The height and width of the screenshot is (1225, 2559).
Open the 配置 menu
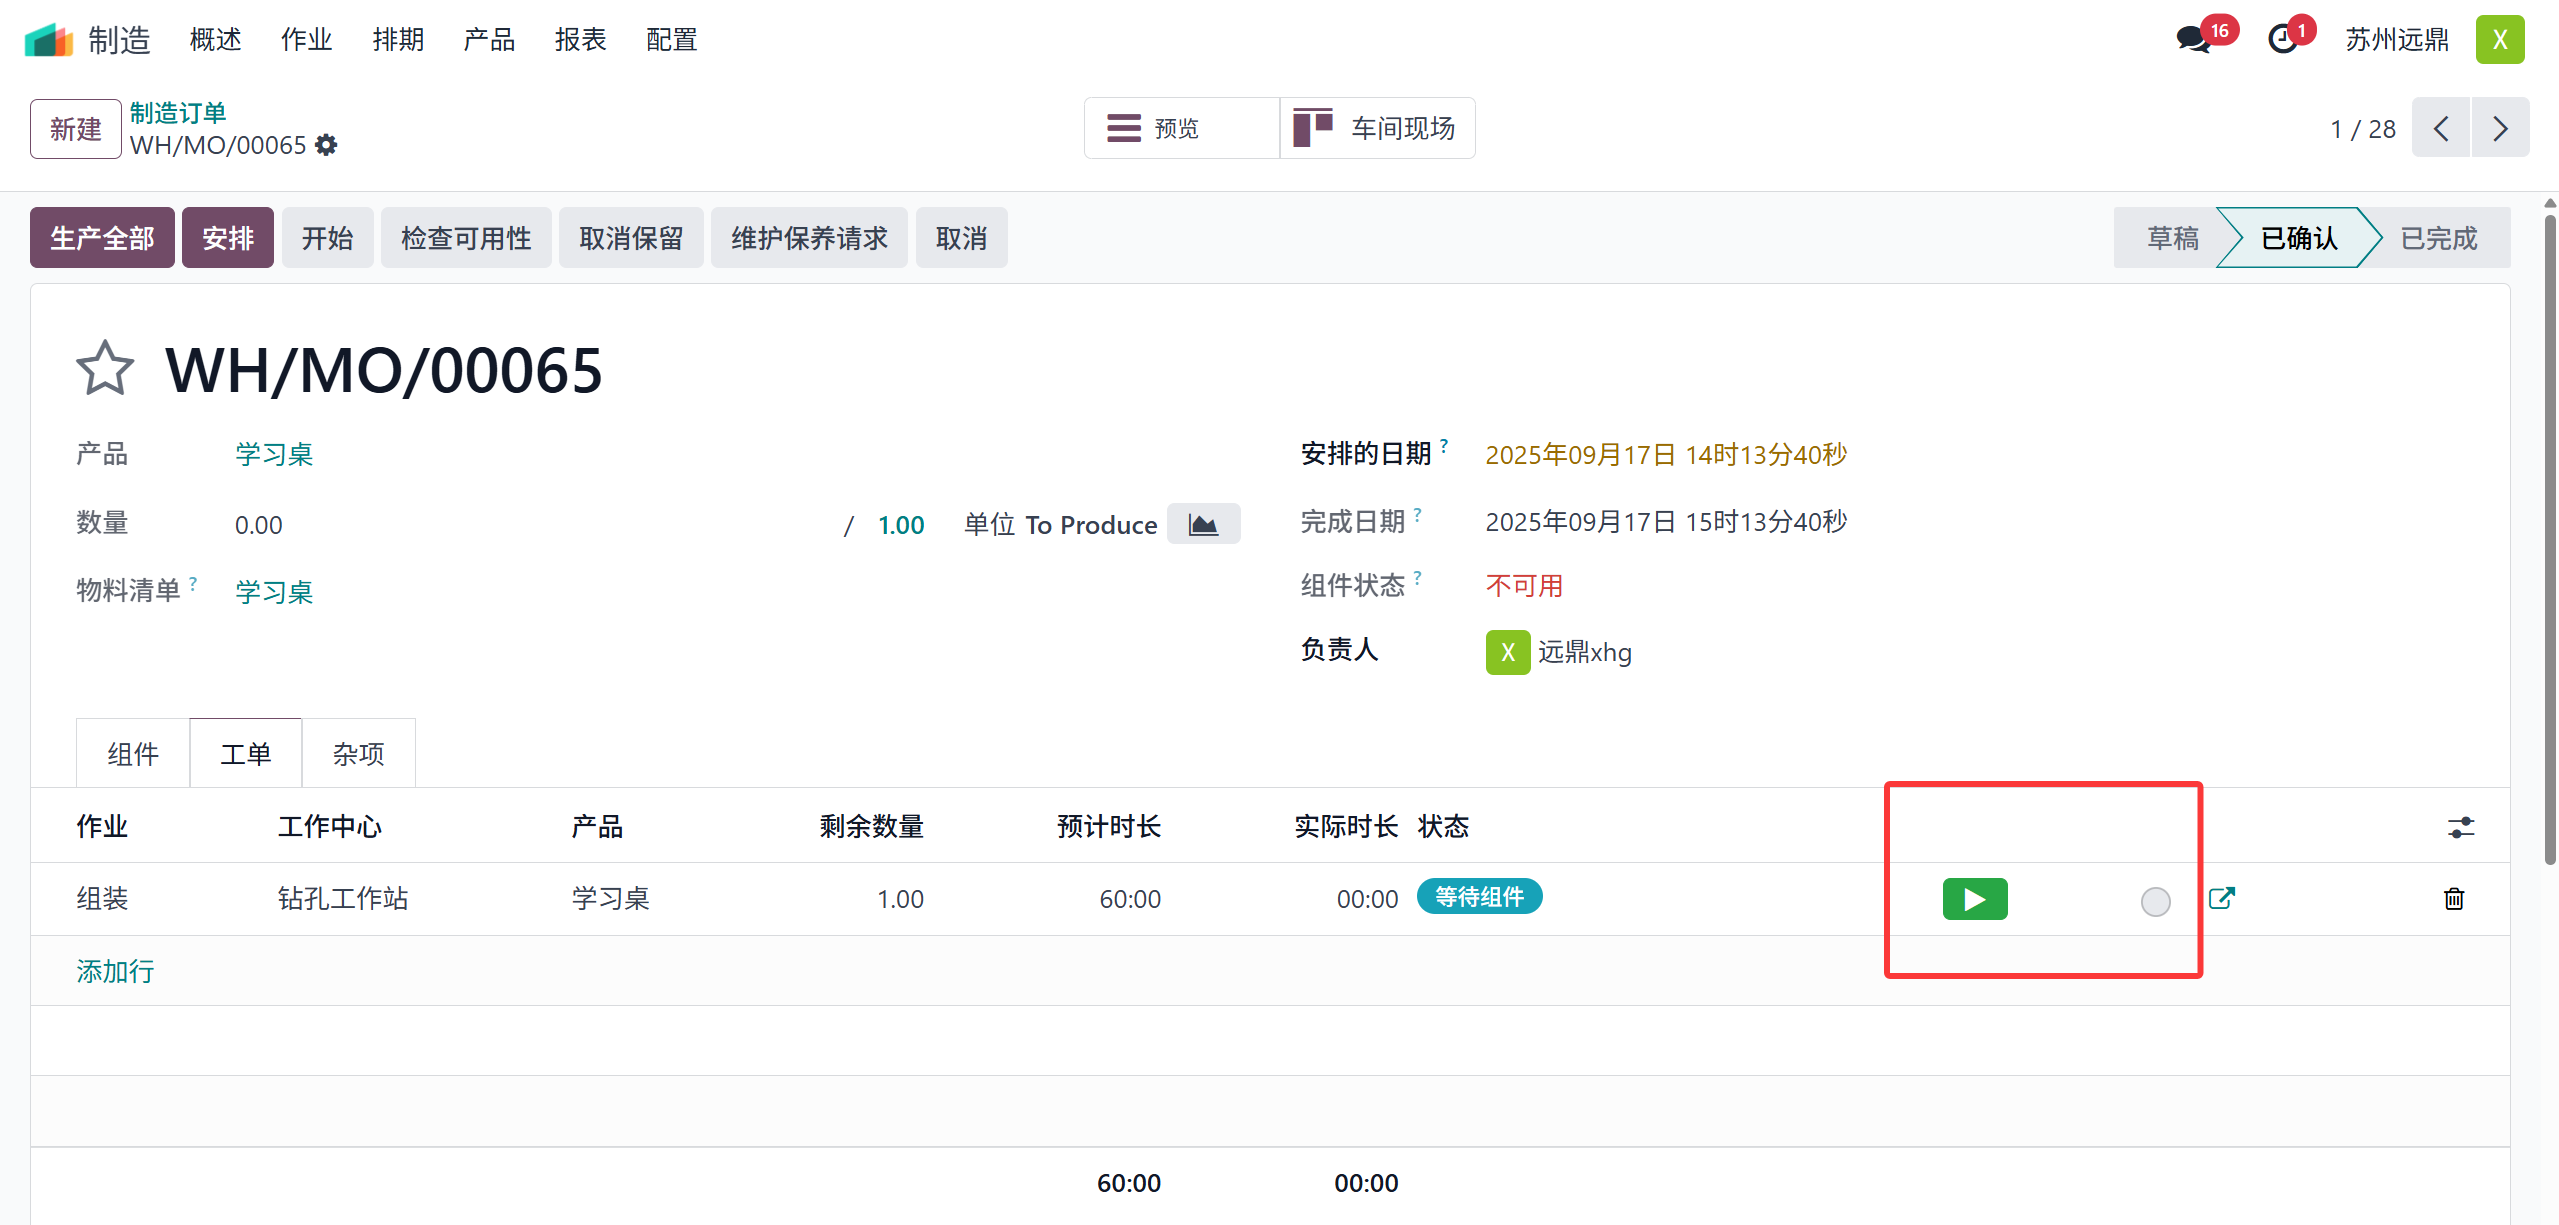[671, 40]
